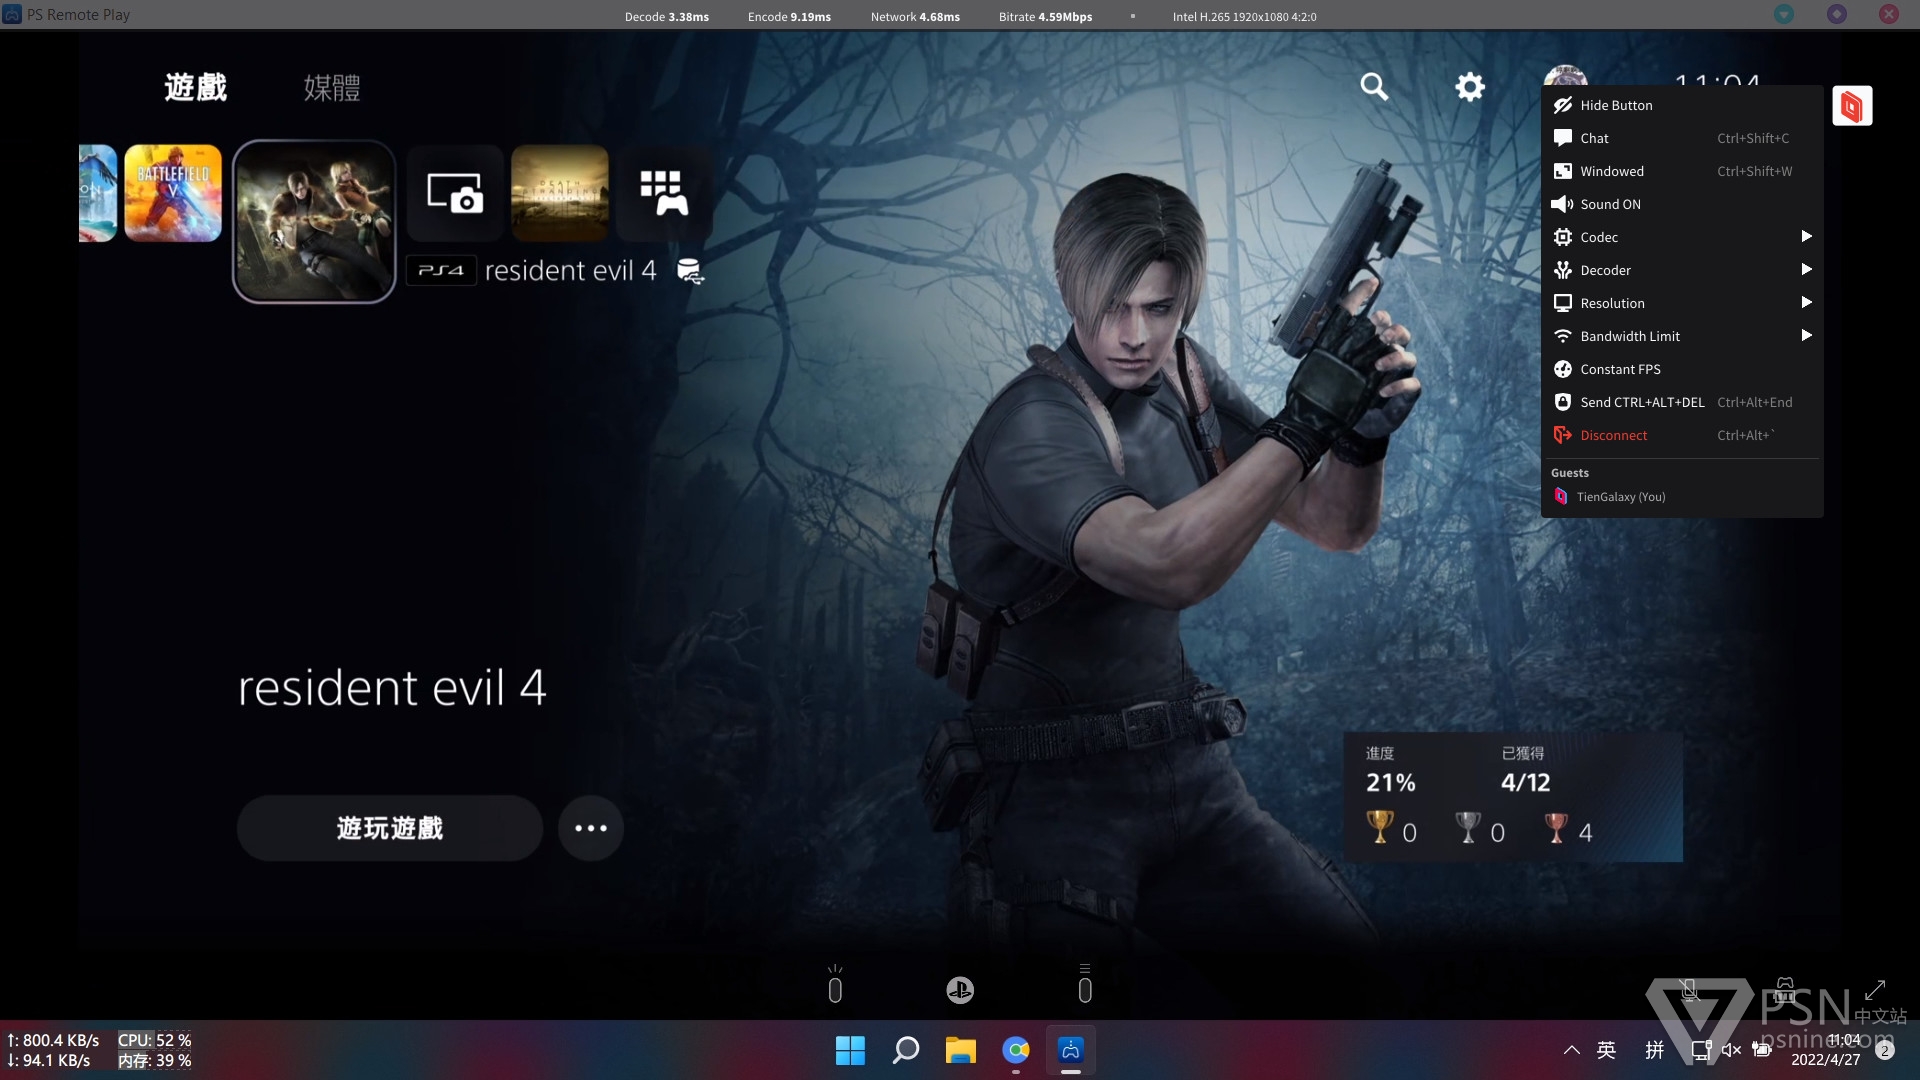Open the three-dots options button
Screen dimensions: 1920x1080
(591, 828)
